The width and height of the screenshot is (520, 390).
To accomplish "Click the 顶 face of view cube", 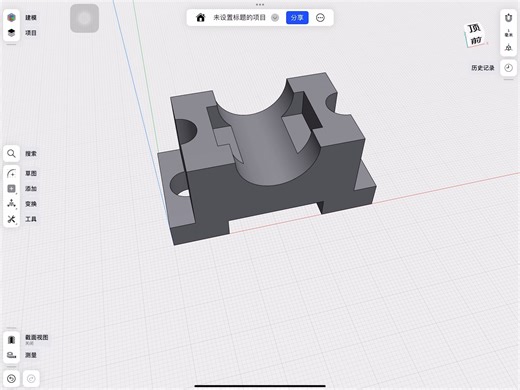I will (474, 28).
